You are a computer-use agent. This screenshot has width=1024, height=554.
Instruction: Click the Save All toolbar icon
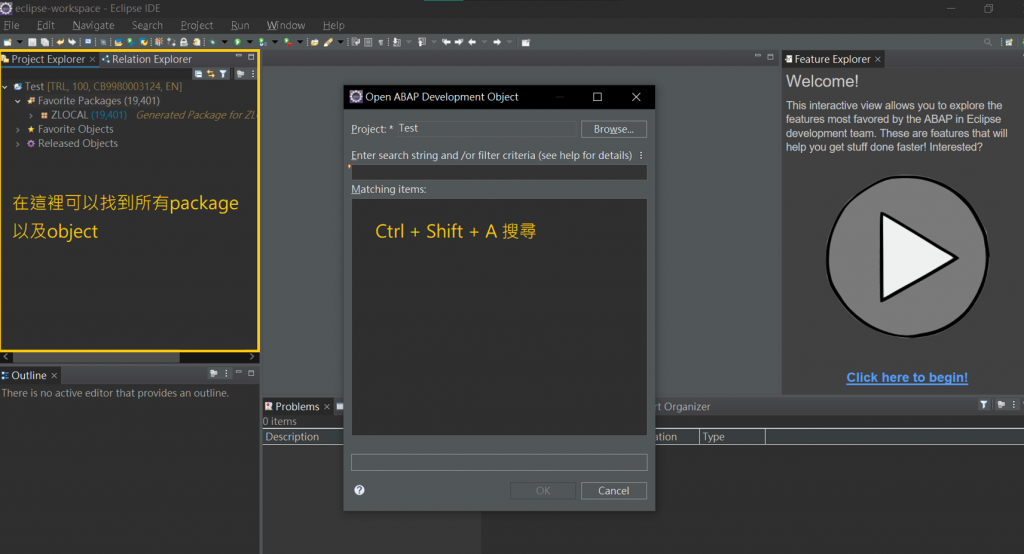pyautogui.click(x=45, y=42)
